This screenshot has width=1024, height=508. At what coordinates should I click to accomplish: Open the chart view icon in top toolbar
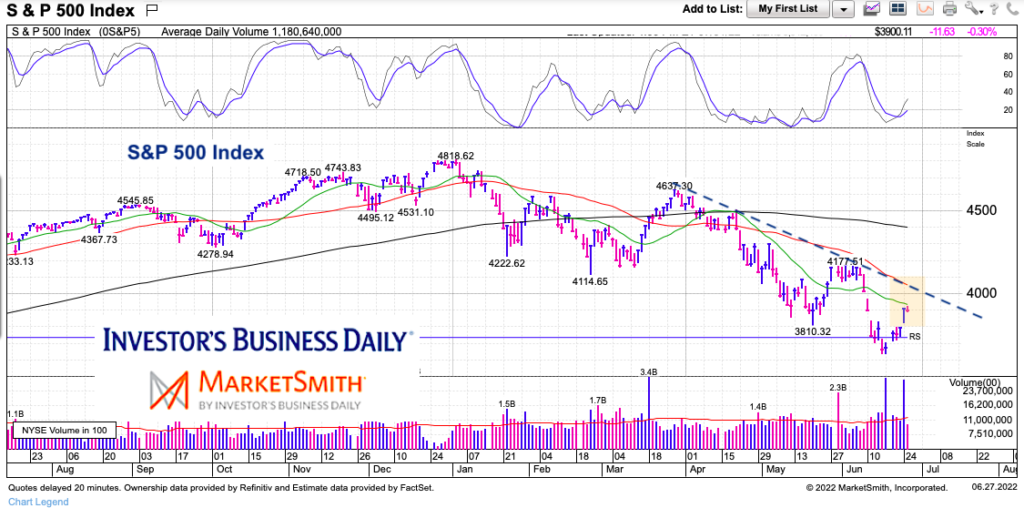[x=873, y=8]
